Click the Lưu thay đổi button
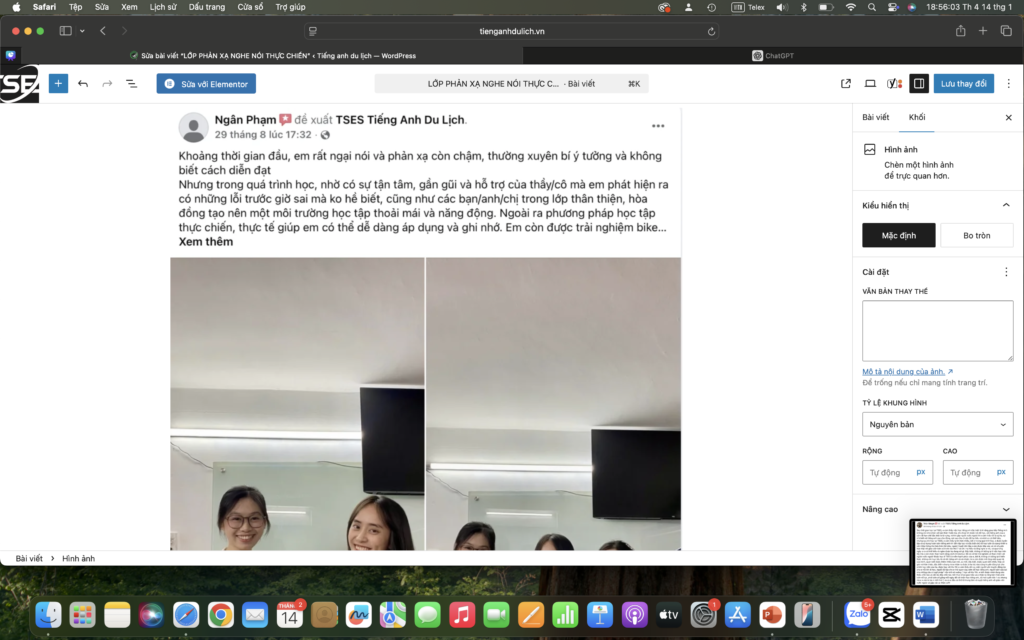The height and width of the screenshot is (640, 1024). click(963, 84)
